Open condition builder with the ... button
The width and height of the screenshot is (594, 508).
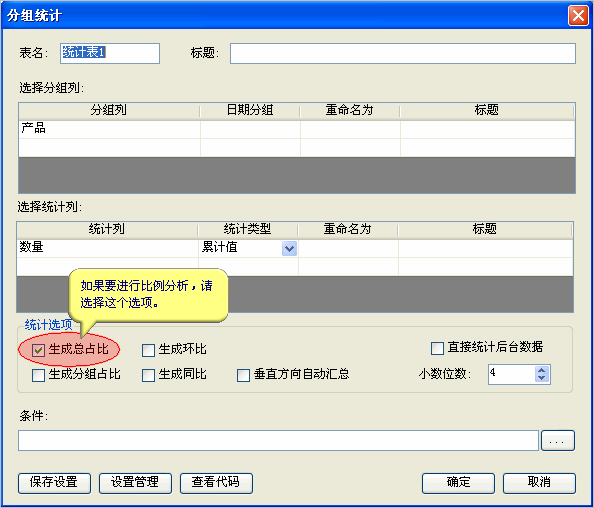pyautogui.click(x=558, y=441)
